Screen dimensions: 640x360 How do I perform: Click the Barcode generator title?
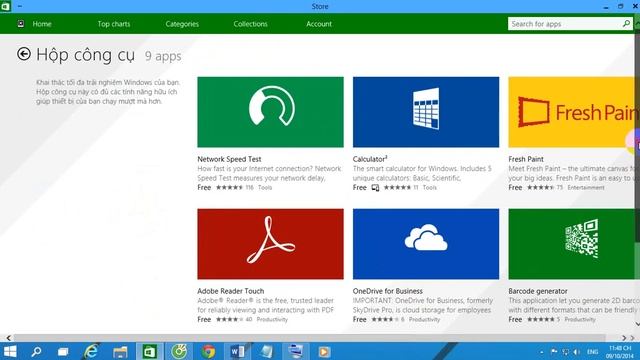[x=538, y=291]
